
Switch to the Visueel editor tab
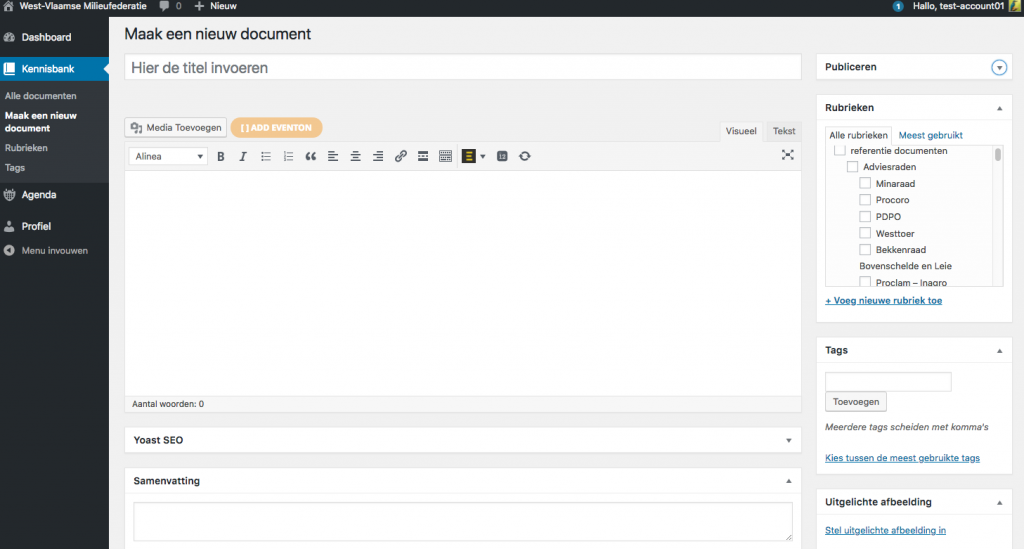(x=741, y=131)
